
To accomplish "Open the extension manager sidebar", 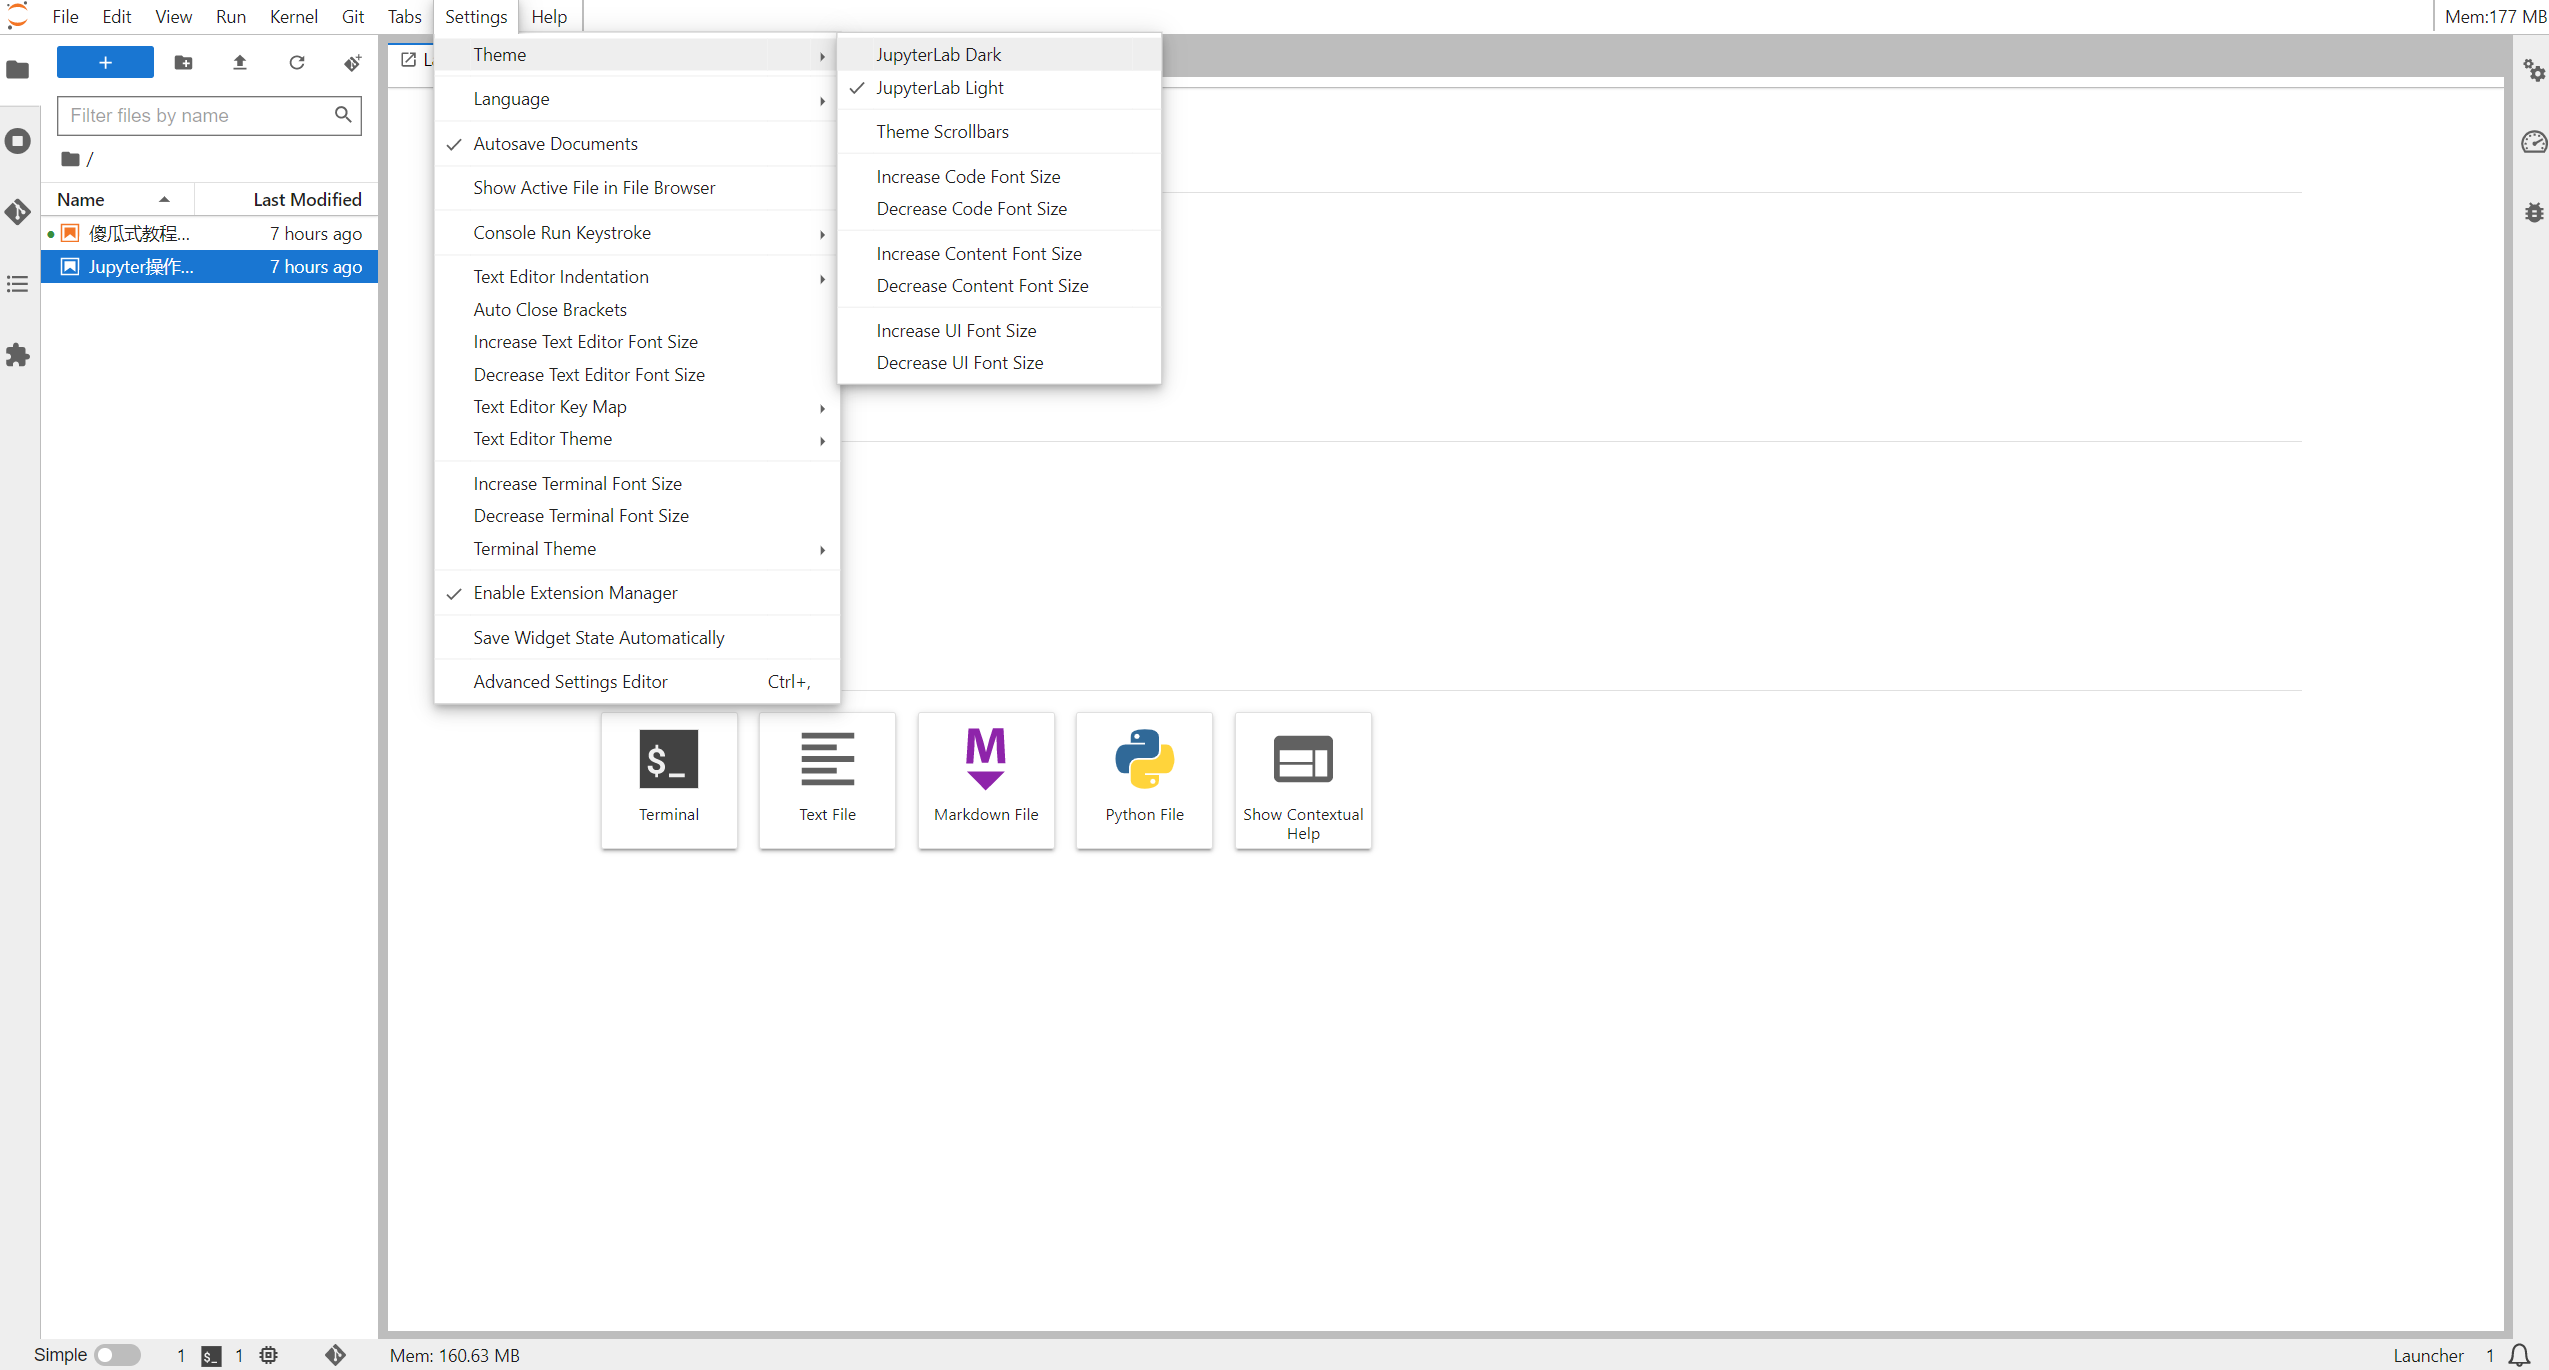I will [x=18, y=356].
